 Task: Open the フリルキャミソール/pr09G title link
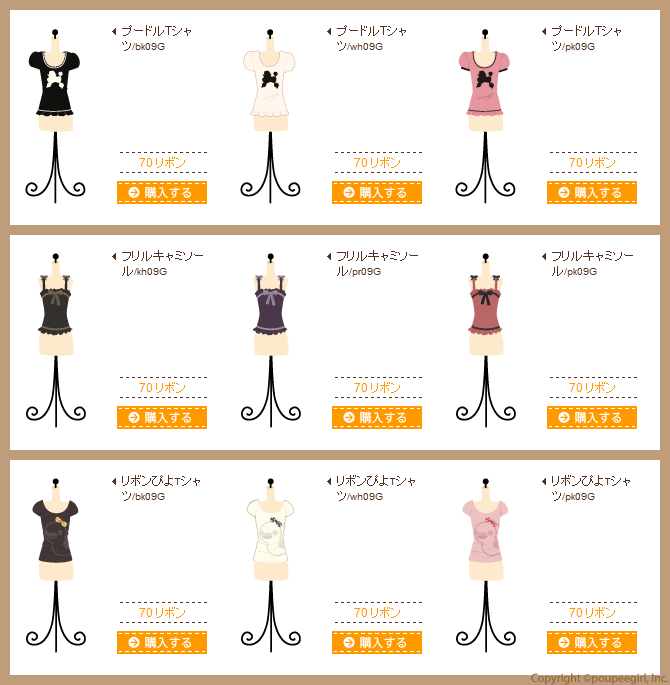tap(377, 263)
